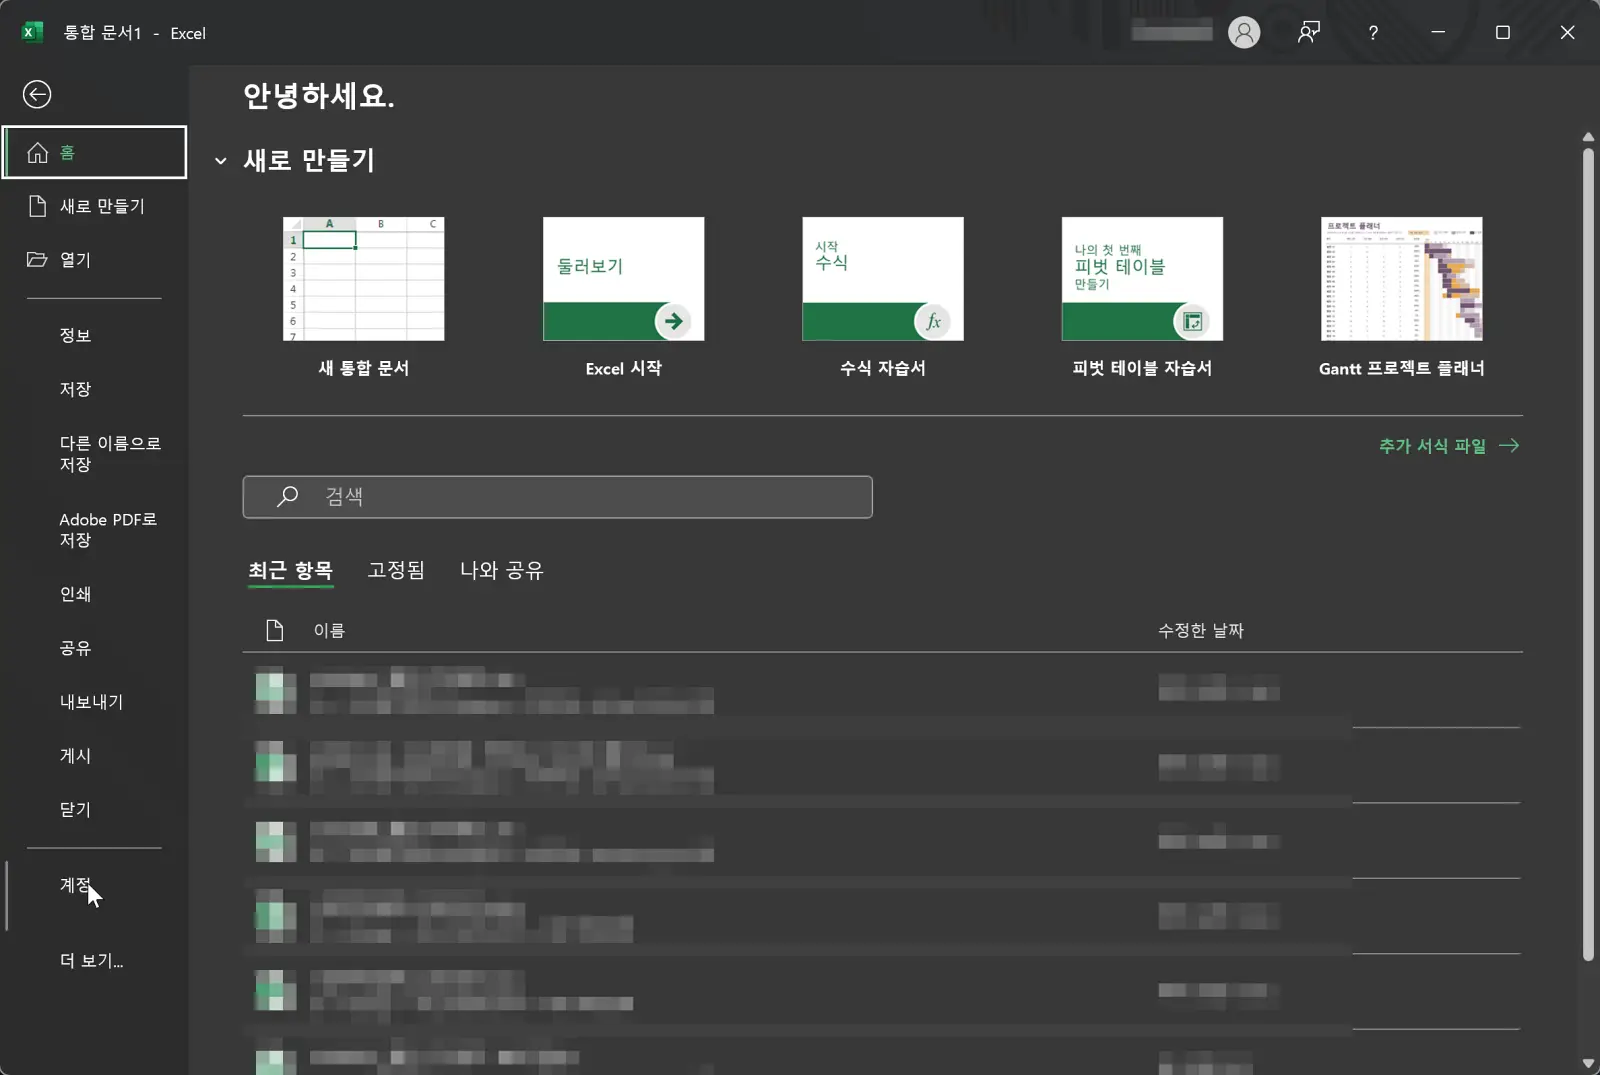
Task: Maximize the Excel window
Action: click(x=1503, y=33)
